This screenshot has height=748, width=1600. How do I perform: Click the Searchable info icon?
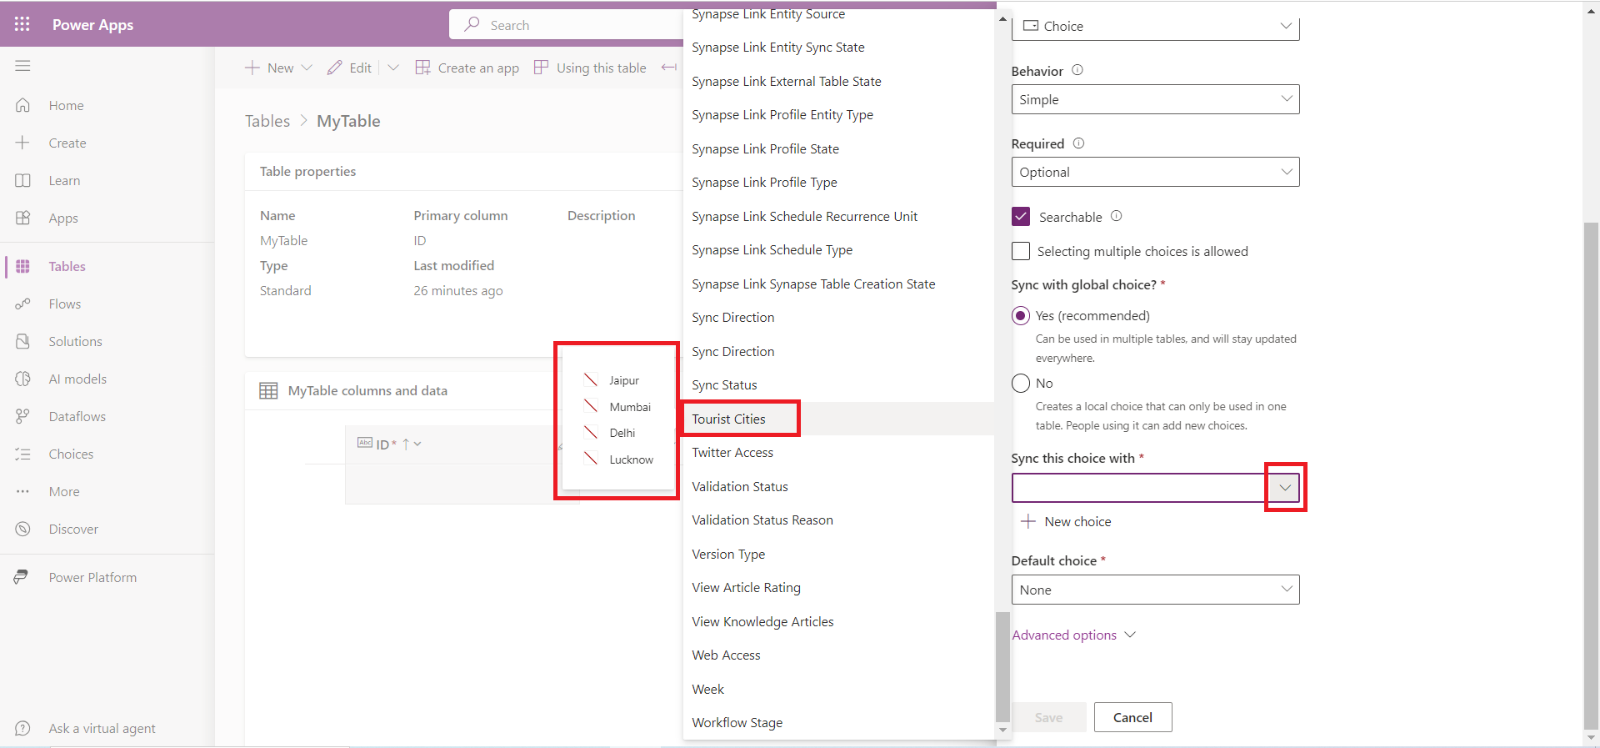pyautogui.click(x=1116, y=216)
